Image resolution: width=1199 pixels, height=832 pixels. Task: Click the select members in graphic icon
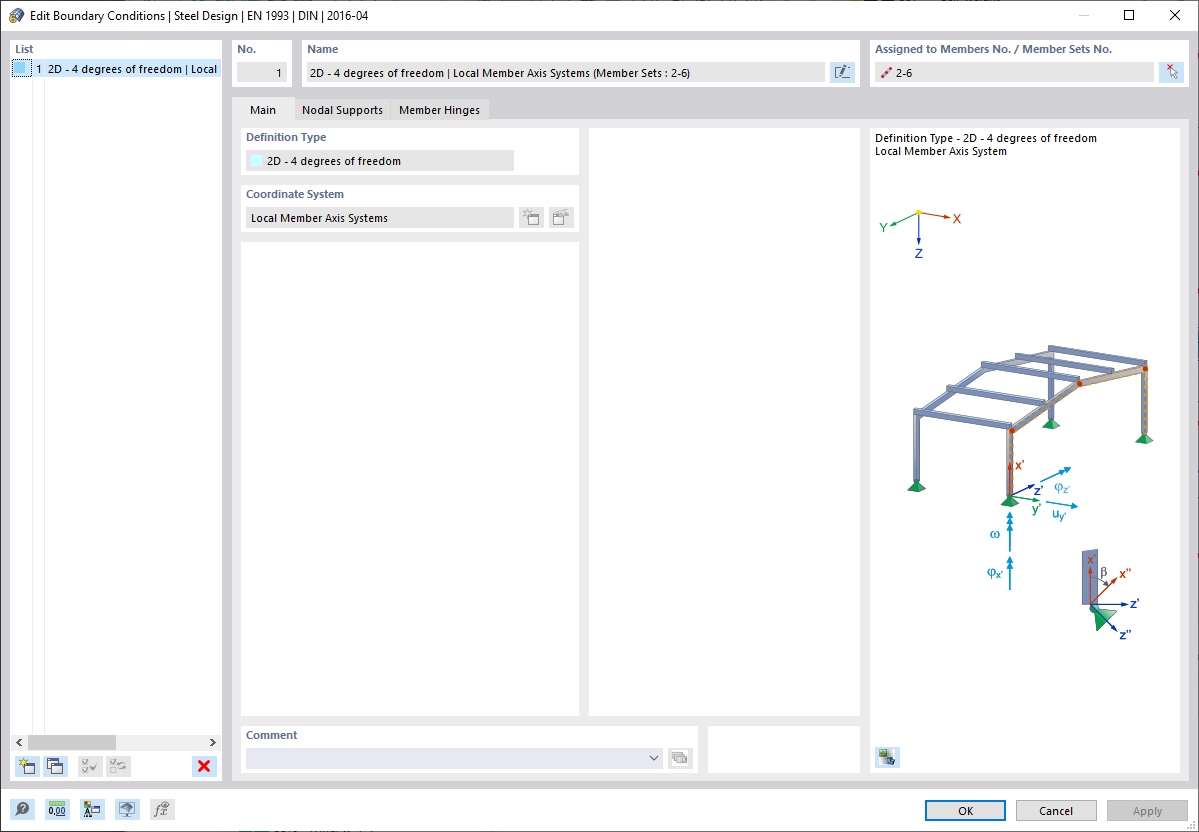pyautogui.click(x=1171, y=73)
